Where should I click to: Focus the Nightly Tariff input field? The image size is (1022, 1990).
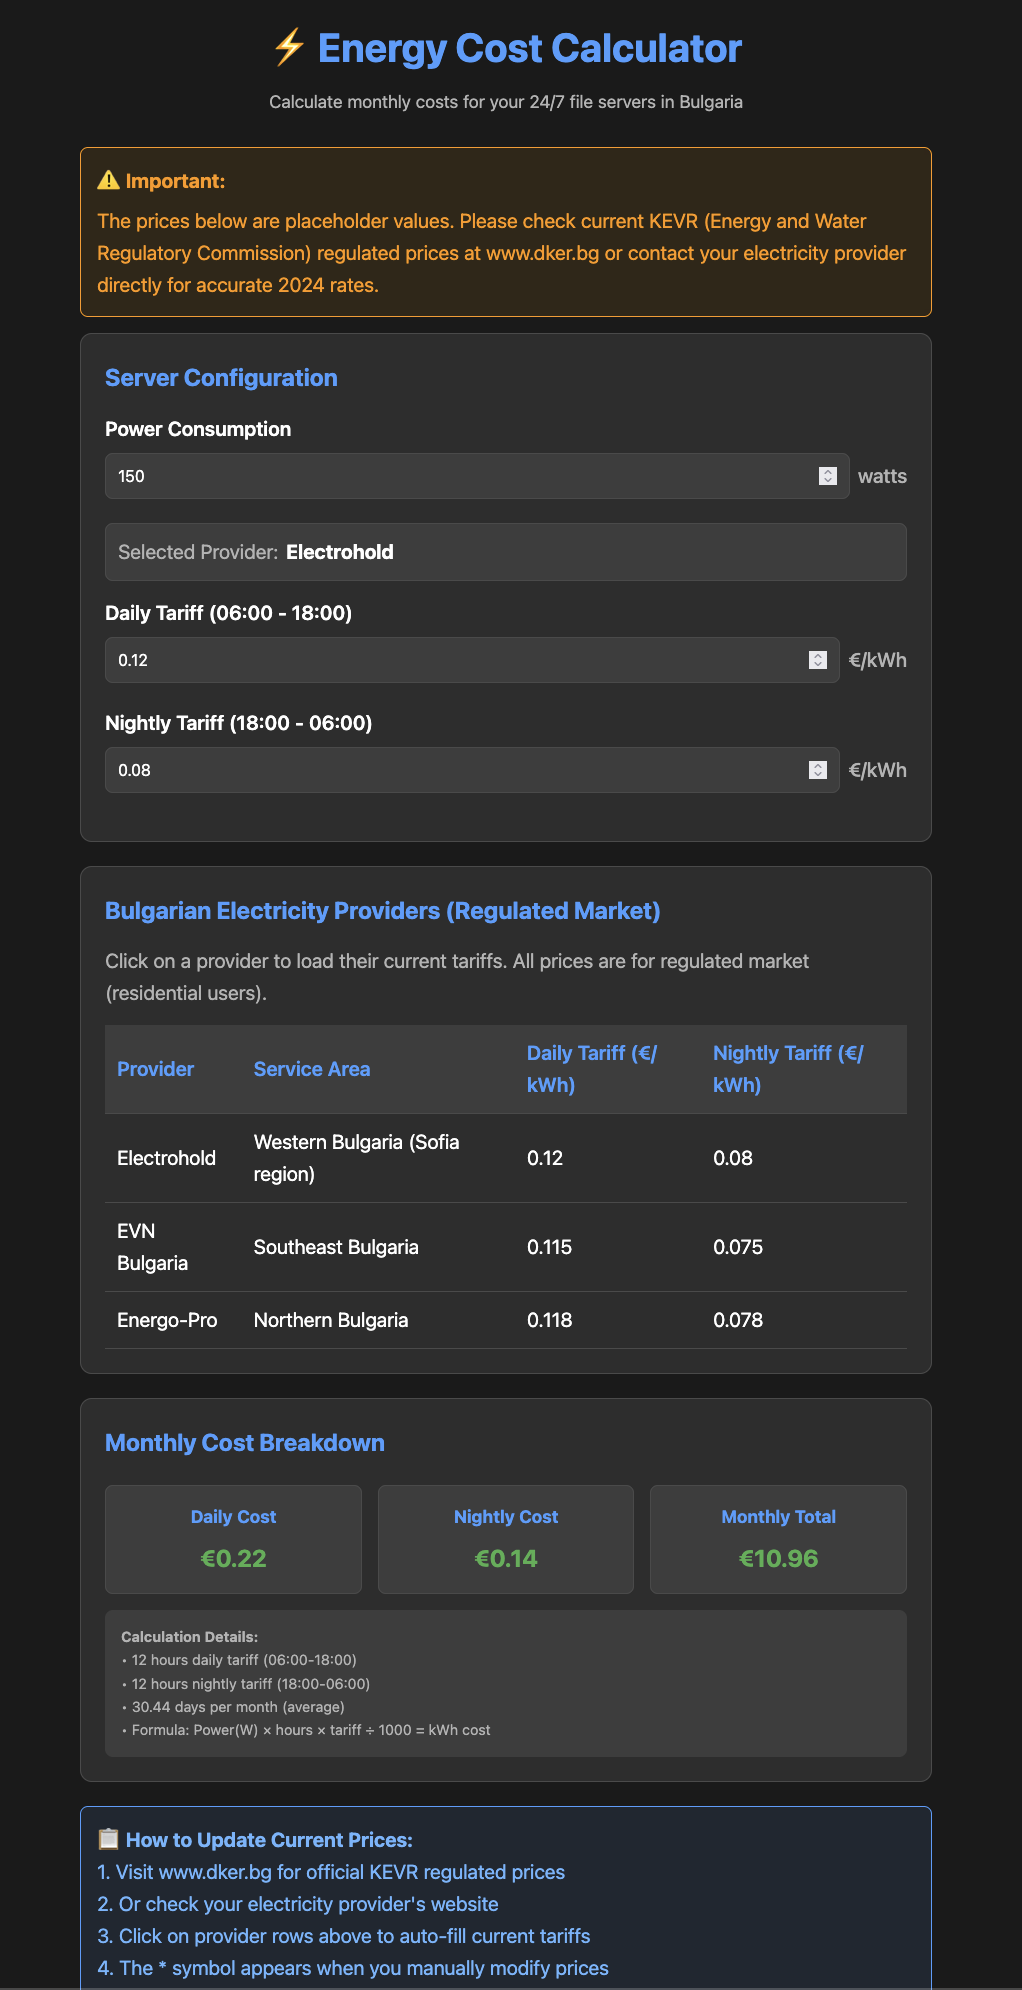coord(455,770)
